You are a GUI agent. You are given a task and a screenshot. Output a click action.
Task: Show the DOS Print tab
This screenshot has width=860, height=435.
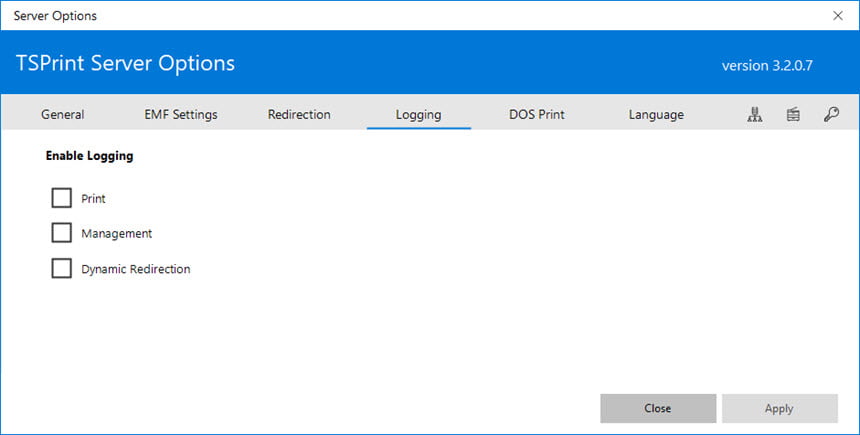click(x=537, y=114)
